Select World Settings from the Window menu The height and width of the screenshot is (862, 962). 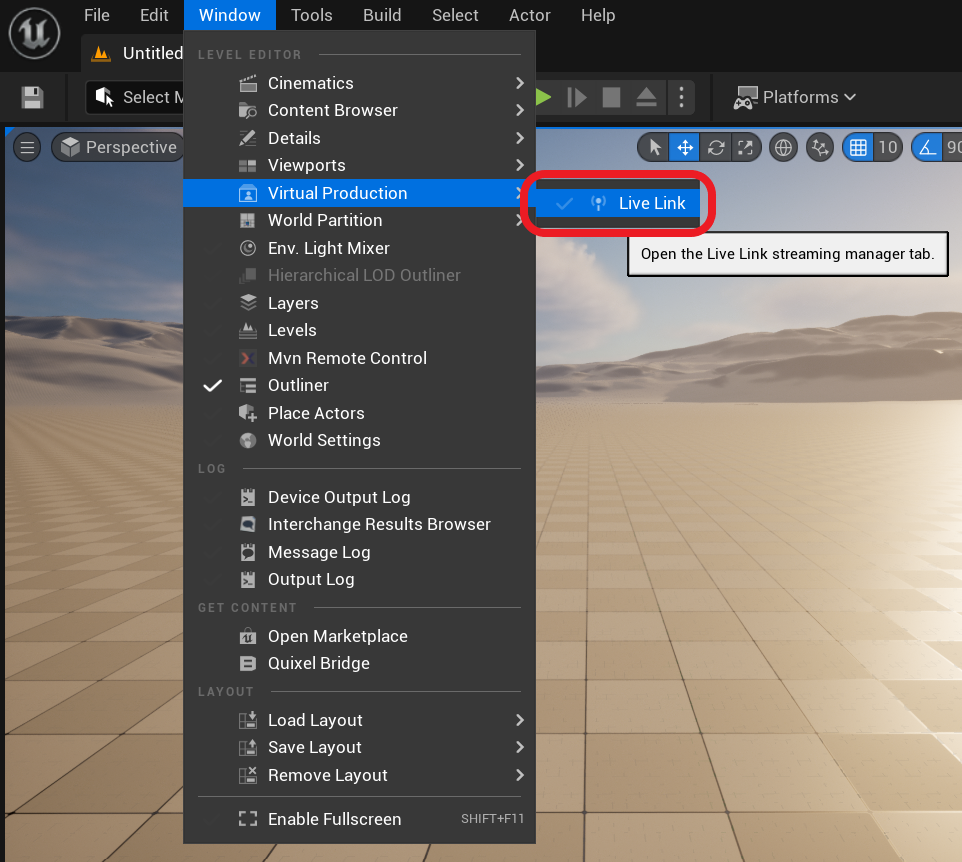(324, 440)
